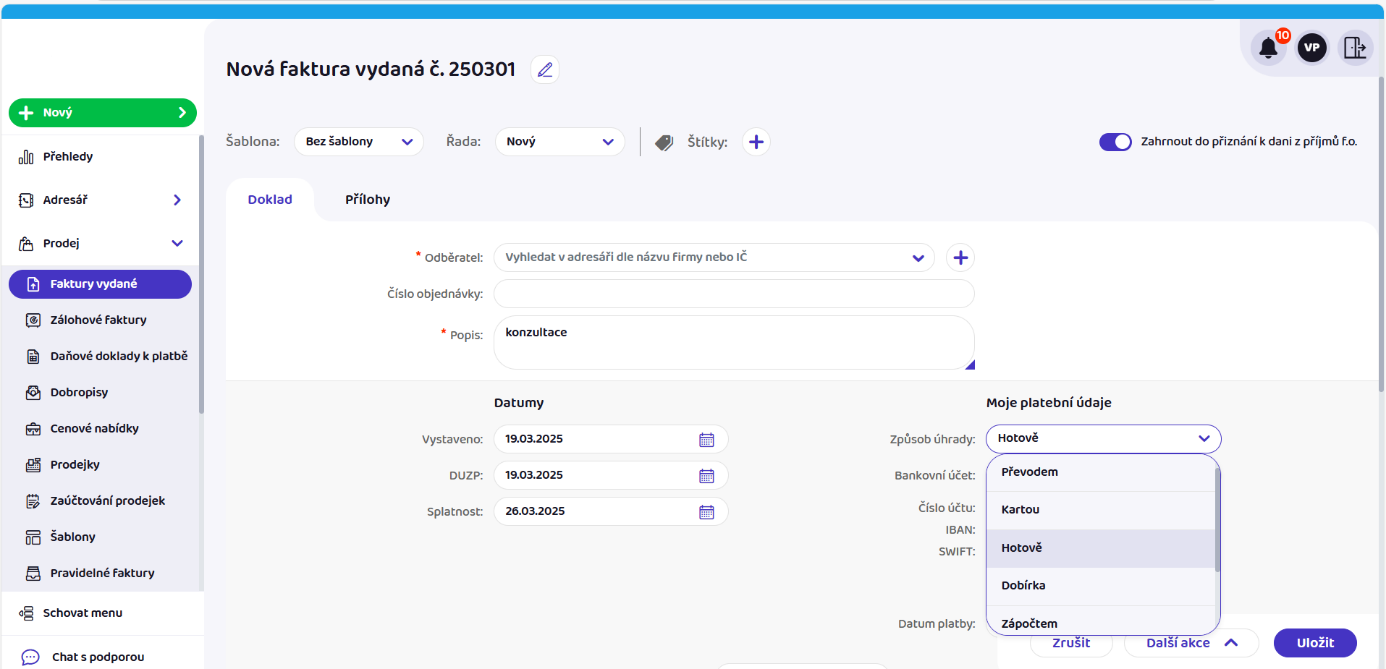Choose Dobírka payment method
1386x669 pixels.
click(1101, 586)
